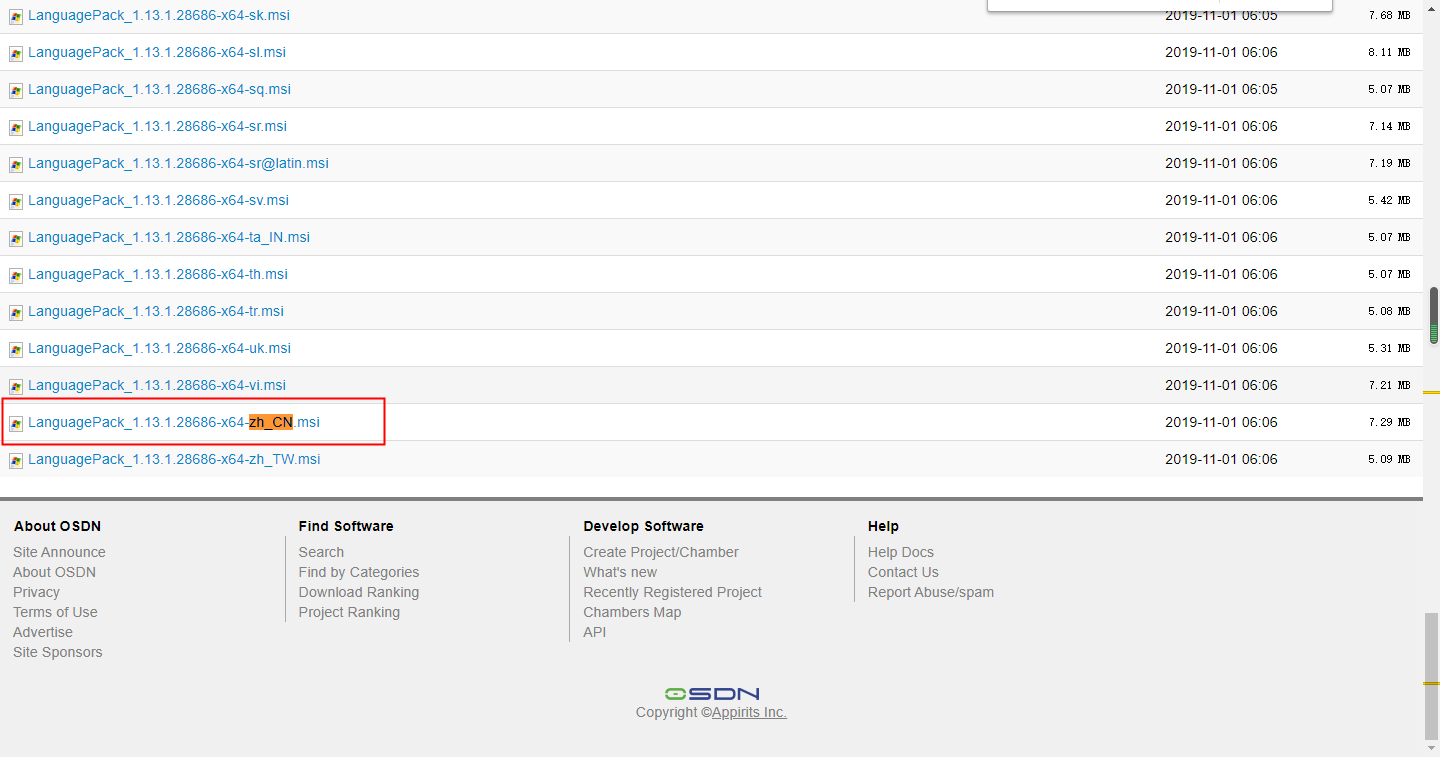The width and height of the screenshot is (1440, 757).
Task: Open Create Project/Chamber link
Action: coord(661,552)
